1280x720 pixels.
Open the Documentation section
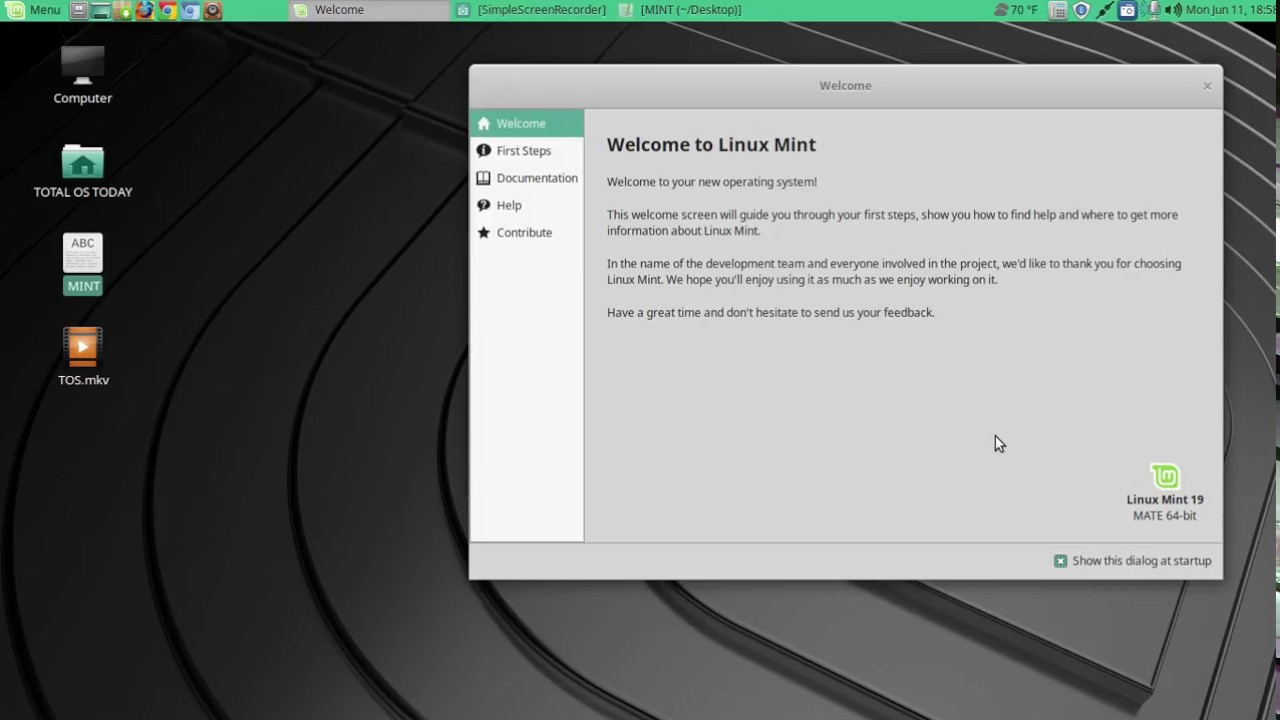527,178
